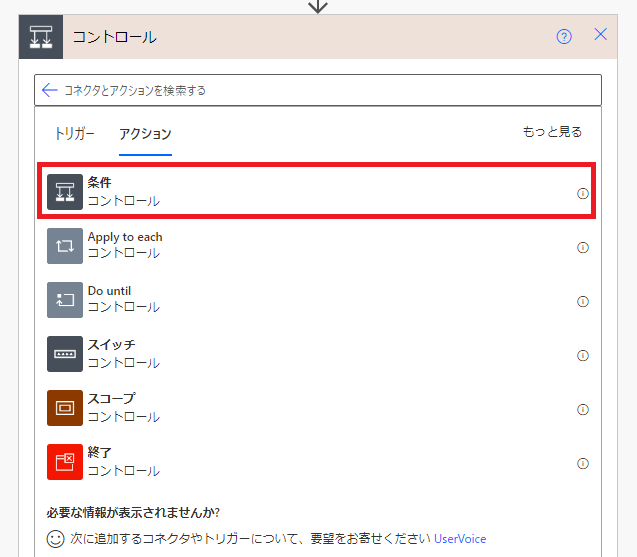
Task: Show info for the スイッチ action
Action: coord(583,355)
